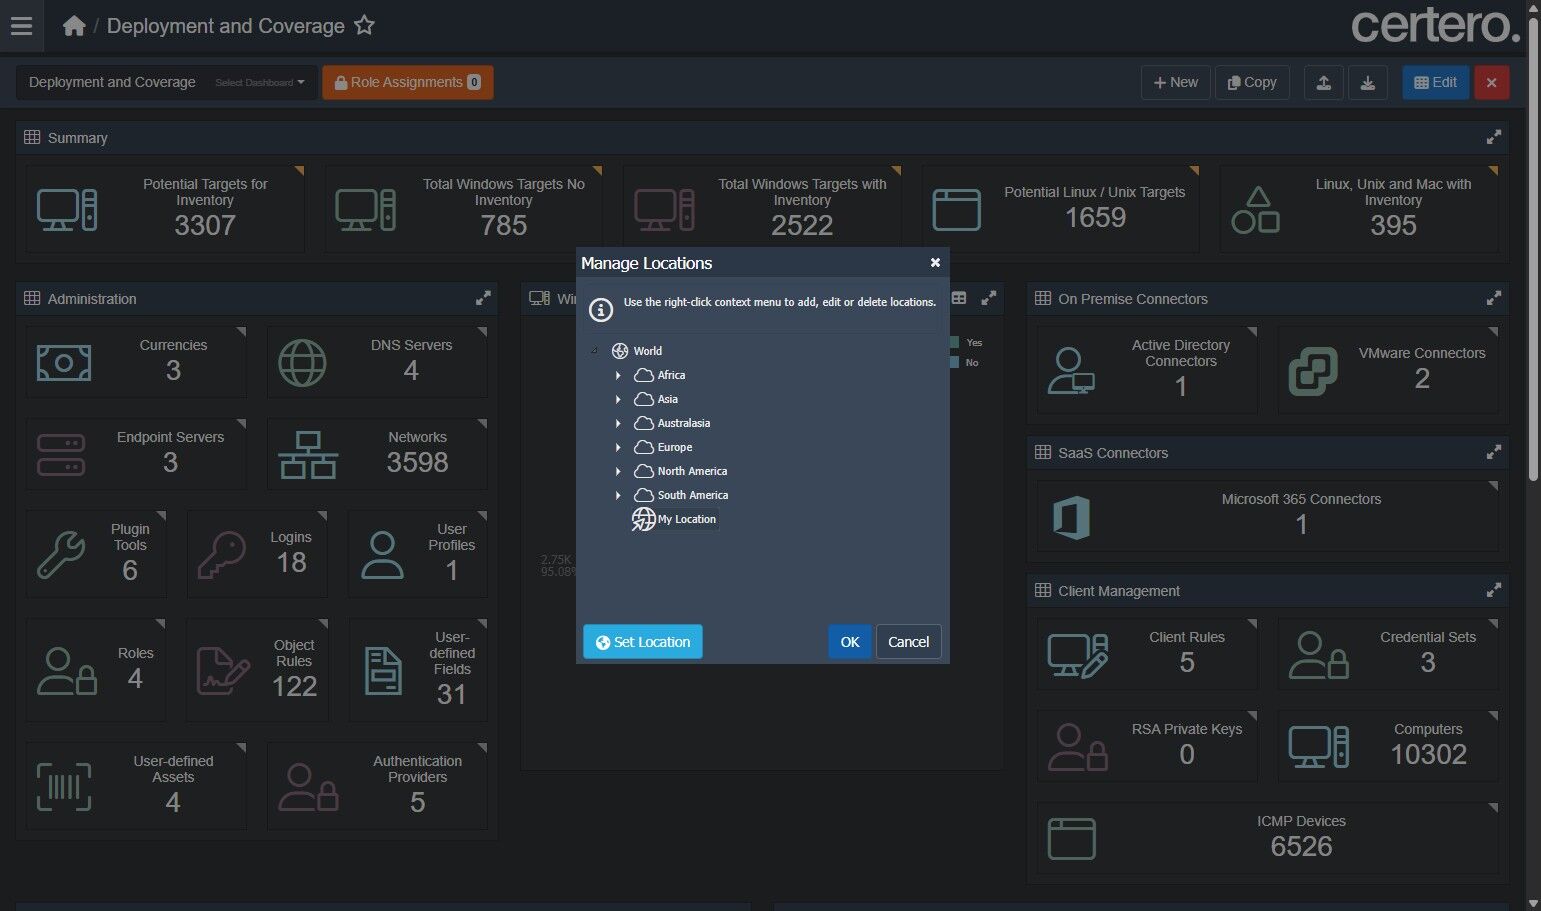The height and width of the screenshot is (911, 1541).
Task: Click the upload dashboard icon button
Action: tap(1323, 82)
